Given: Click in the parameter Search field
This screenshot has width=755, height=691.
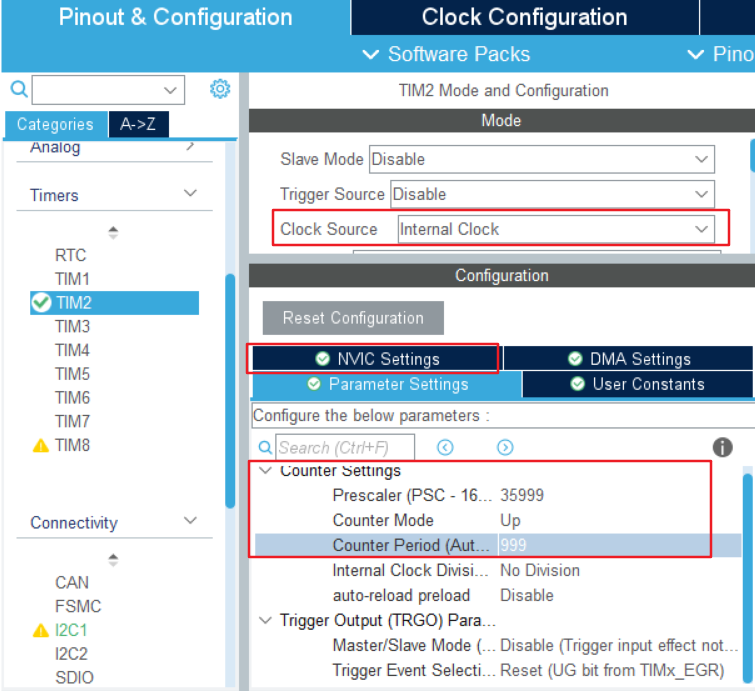Looking at the screenshot, I should tap(345, 448).
